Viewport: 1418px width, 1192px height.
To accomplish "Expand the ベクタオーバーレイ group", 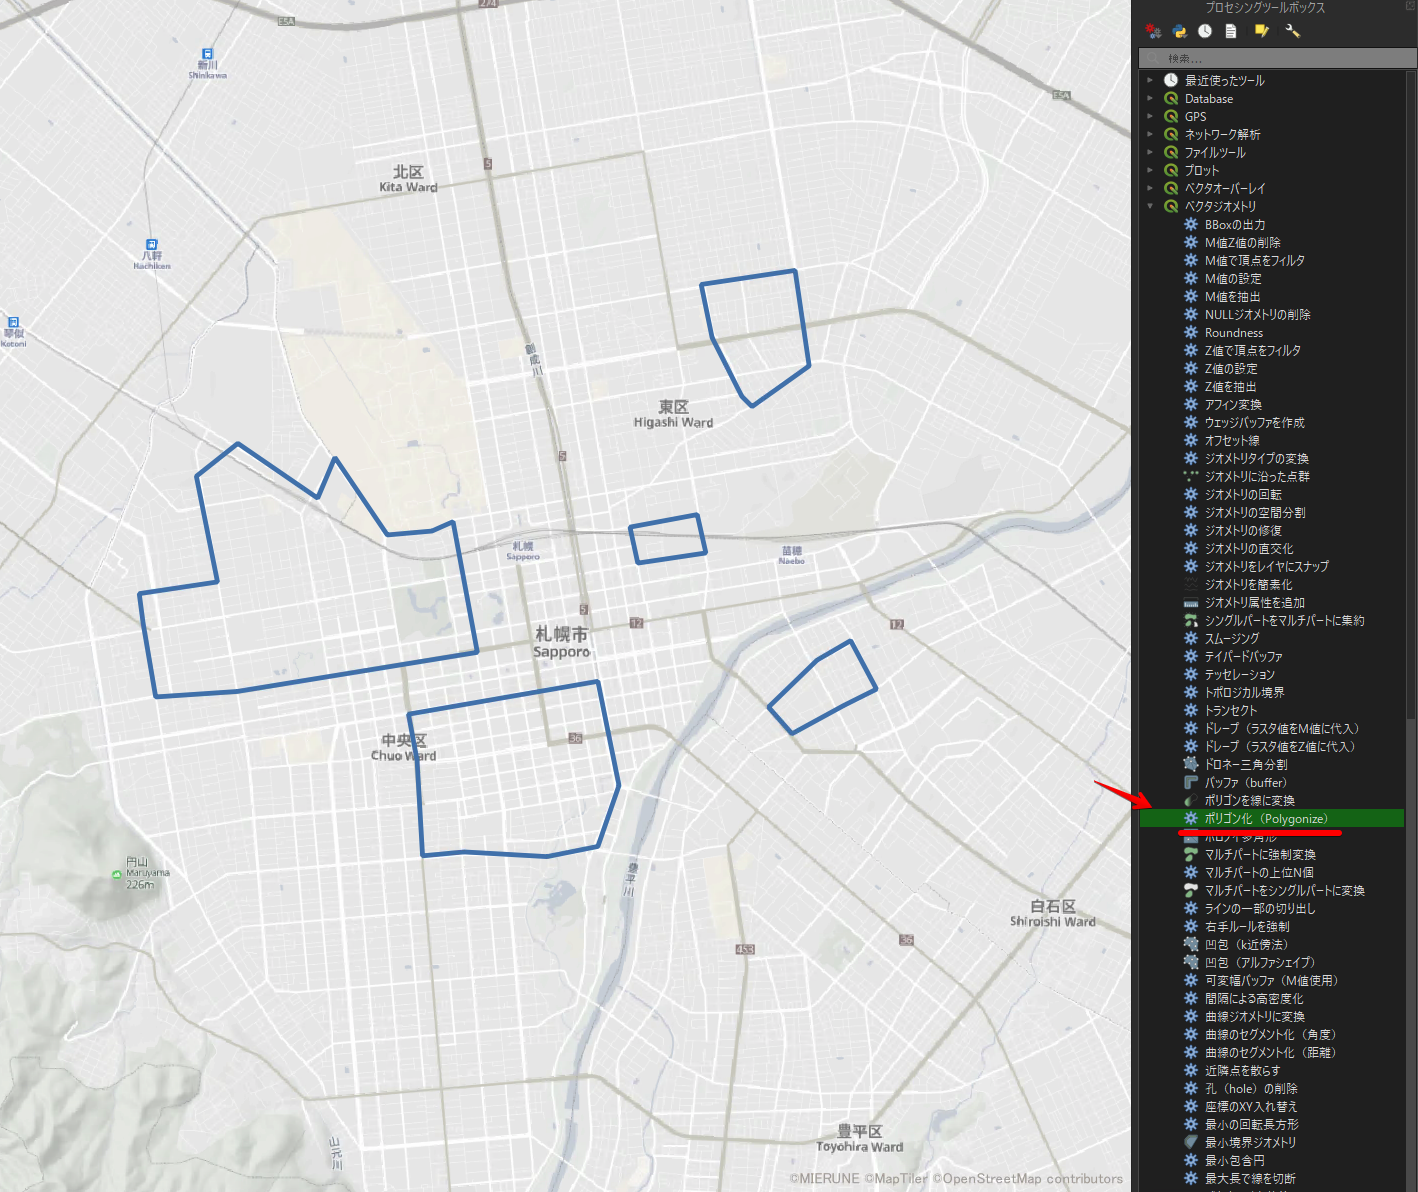I will pyautogui.click(x=1150, y=188).
